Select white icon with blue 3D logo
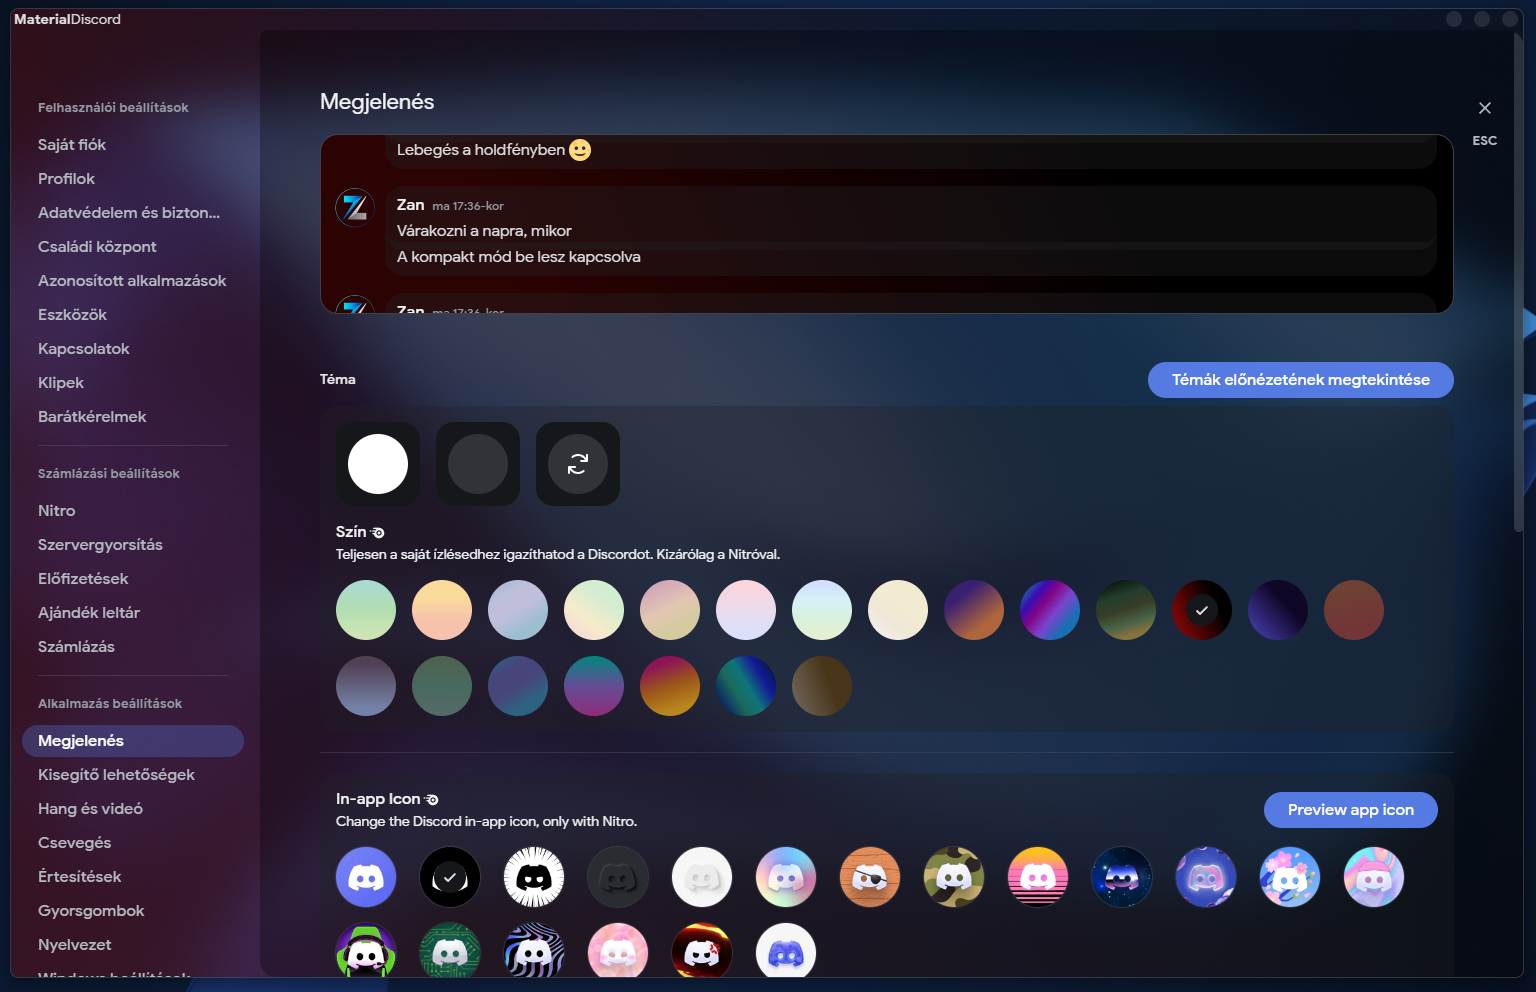Image resolution: width=1536 pixels, height=992 pixels. 786,951
